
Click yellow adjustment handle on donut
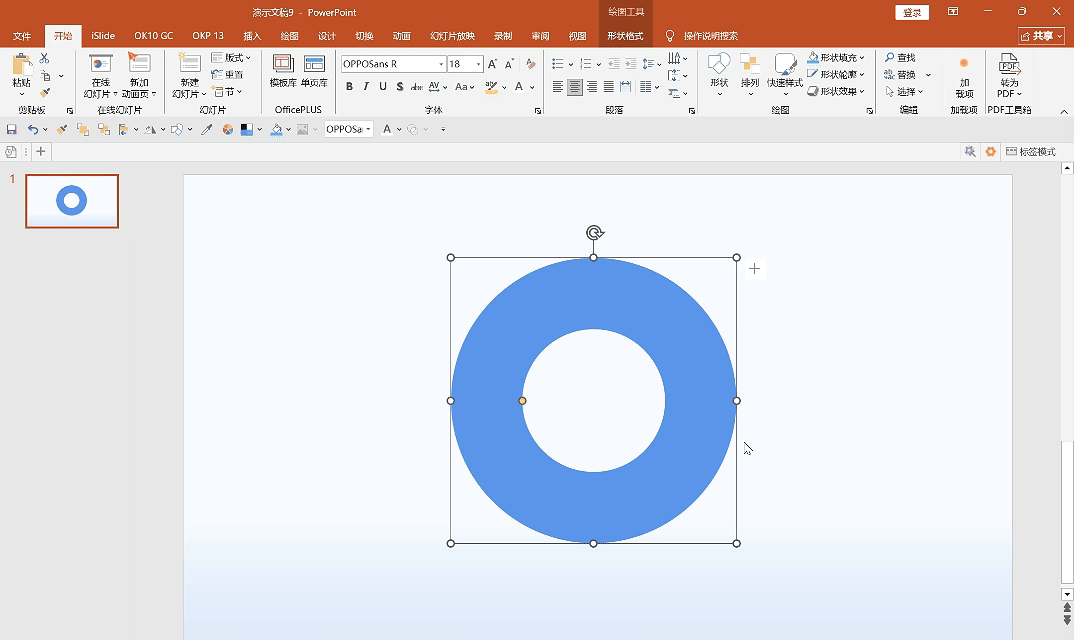522,401
